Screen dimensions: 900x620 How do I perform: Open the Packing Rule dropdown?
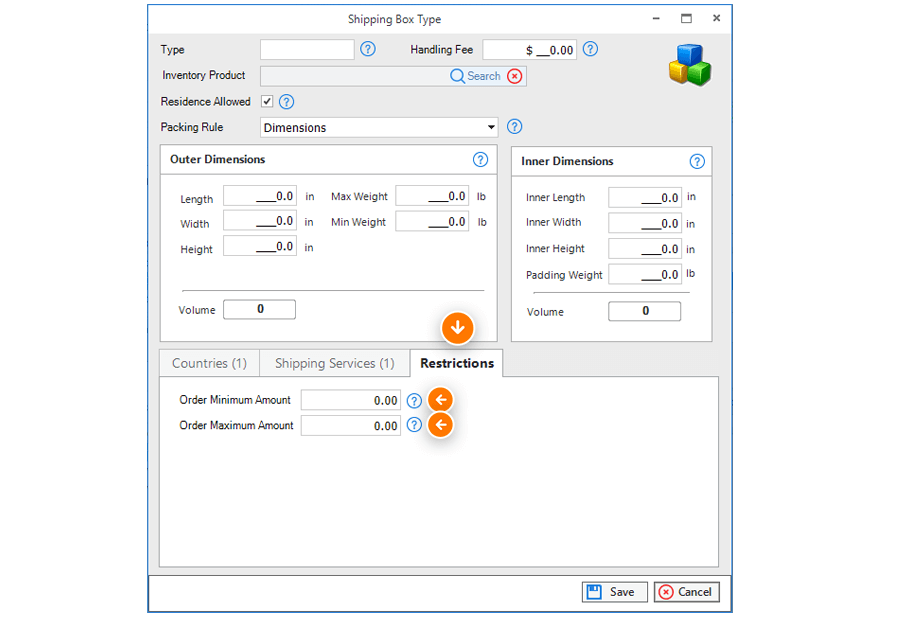pyautogui.click(x=379, y=127)
